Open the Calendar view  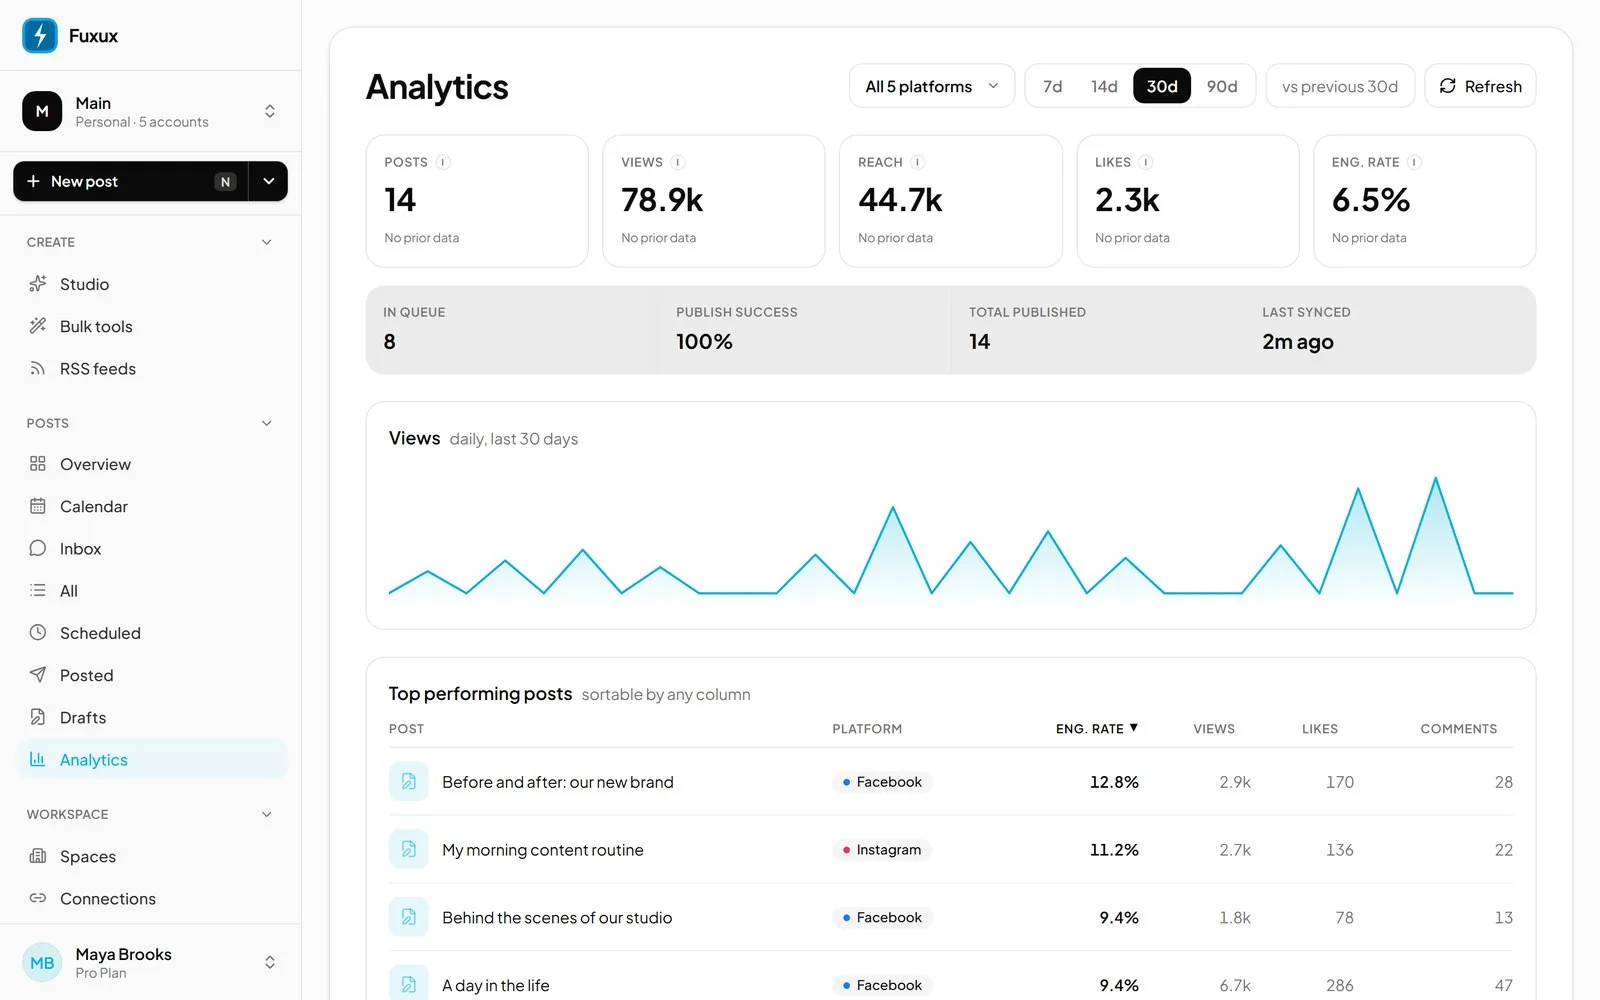click(152, 506)
